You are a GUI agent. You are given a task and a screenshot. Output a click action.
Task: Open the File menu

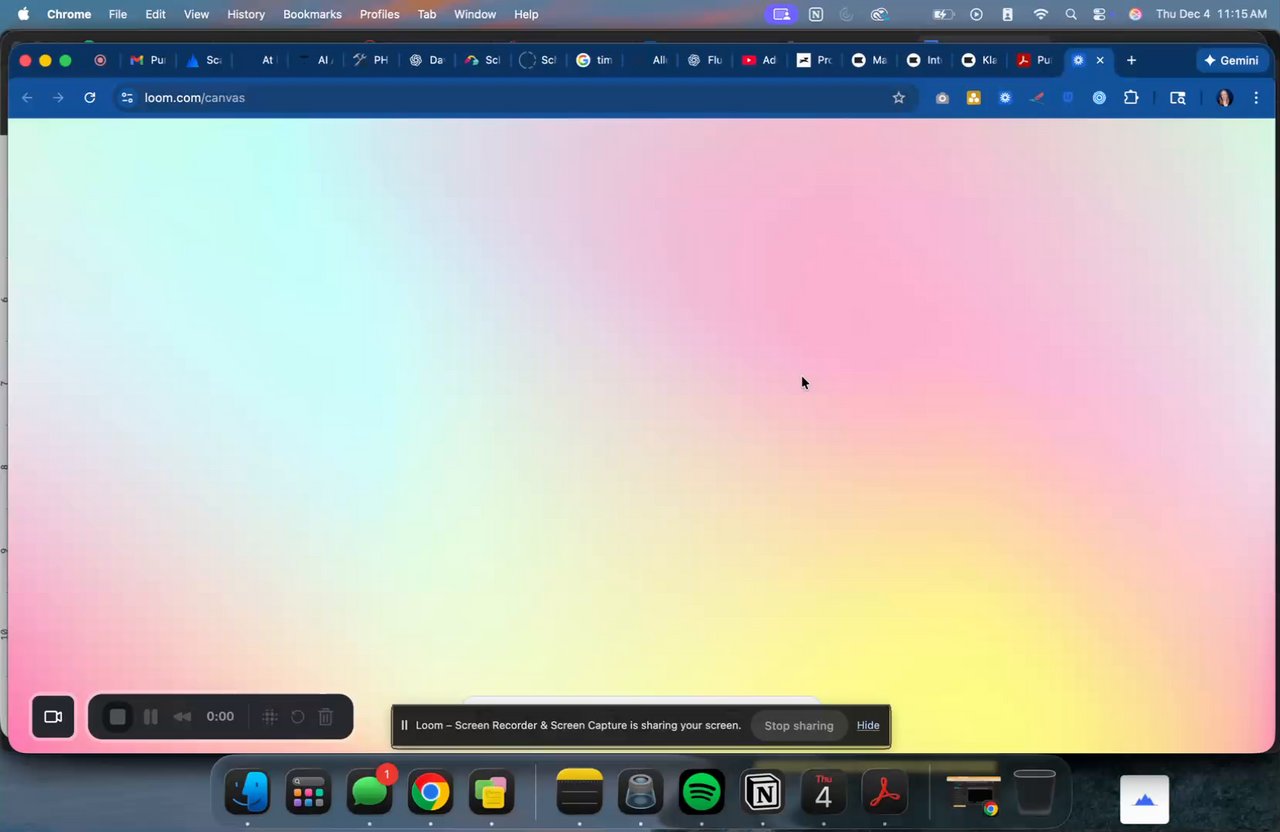pyautogui.click(x=118, y=14)
